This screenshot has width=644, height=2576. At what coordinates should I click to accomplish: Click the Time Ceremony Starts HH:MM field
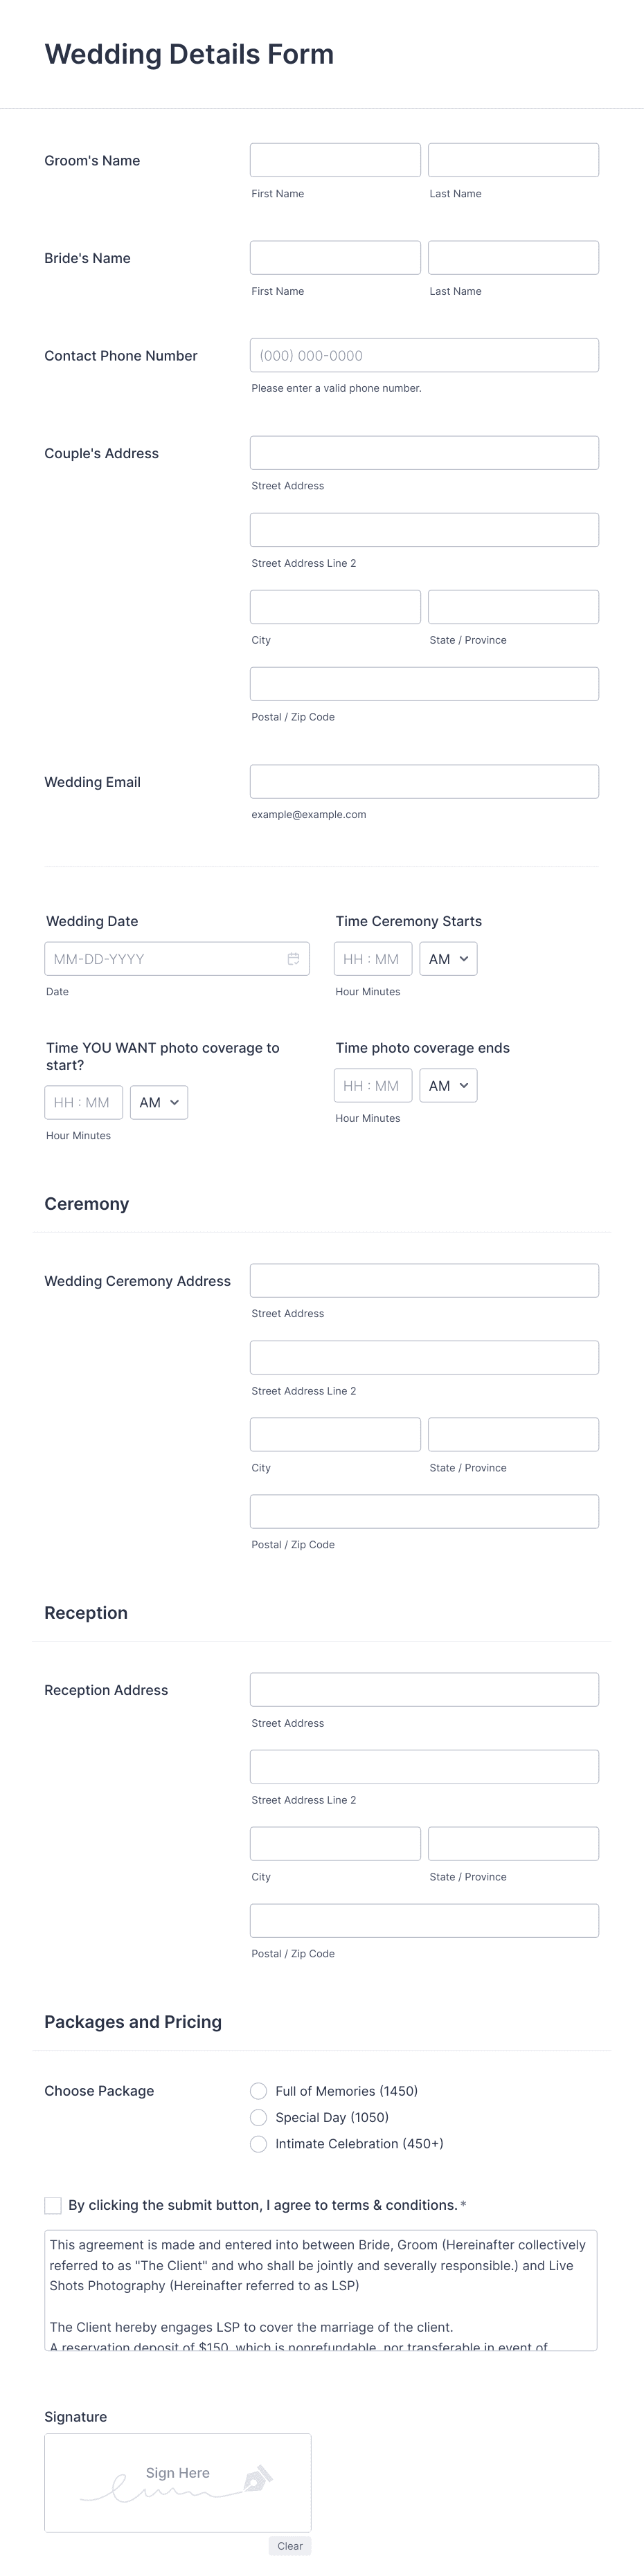(x=373, y=958)
